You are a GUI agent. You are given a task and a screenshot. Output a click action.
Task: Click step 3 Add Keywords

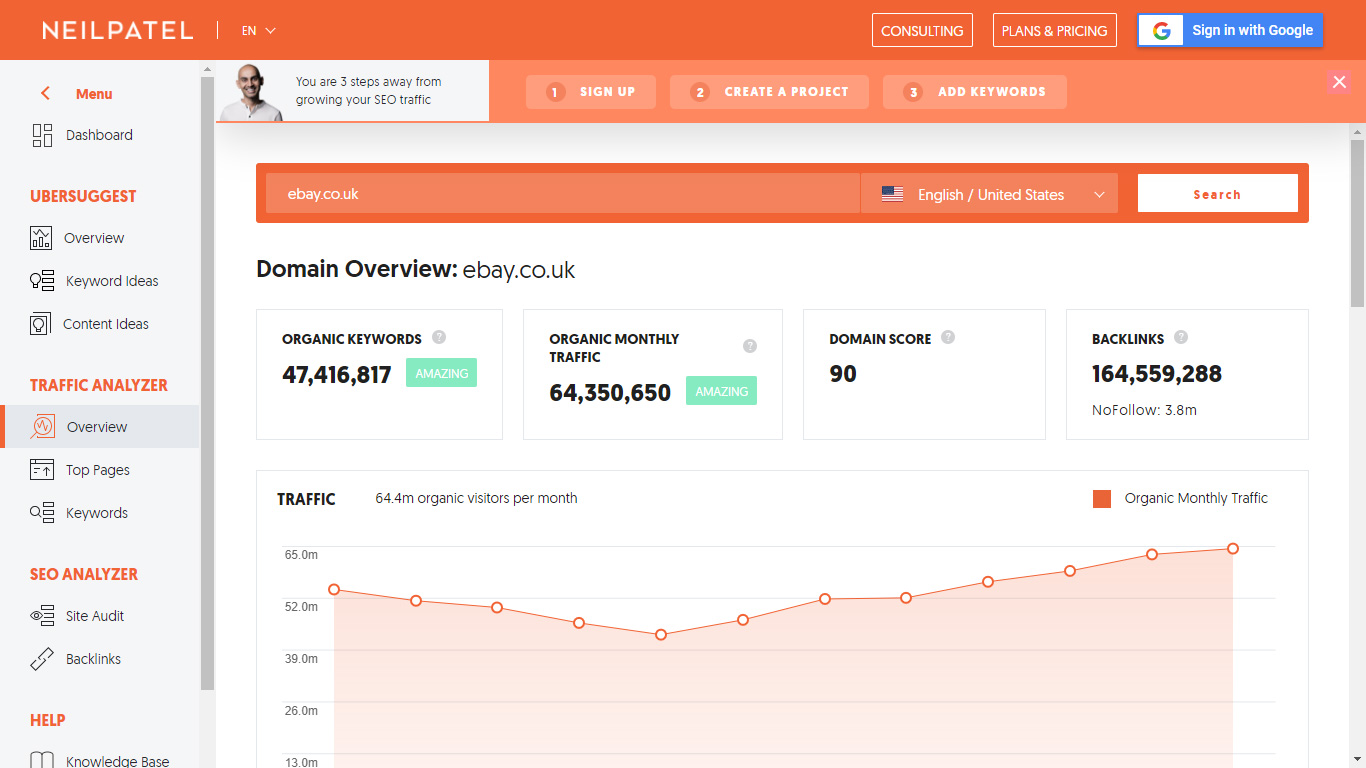click(975, 92)
